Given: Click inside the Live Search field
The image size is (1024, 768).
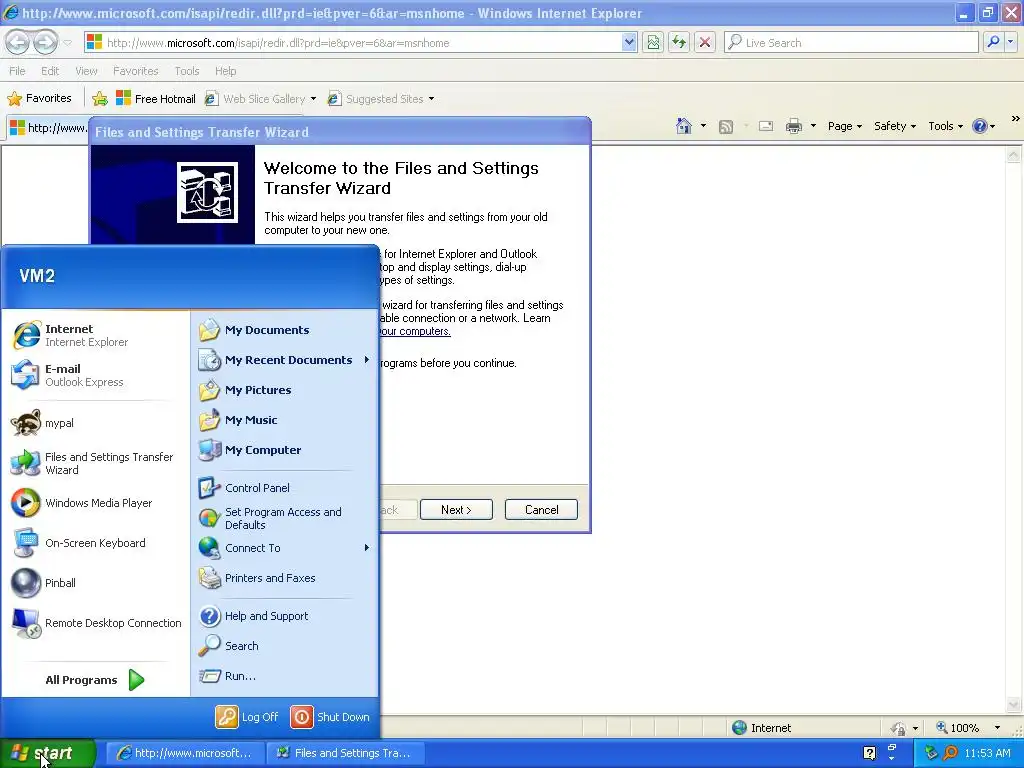Looking at the screenshot, I should point(852,42).
